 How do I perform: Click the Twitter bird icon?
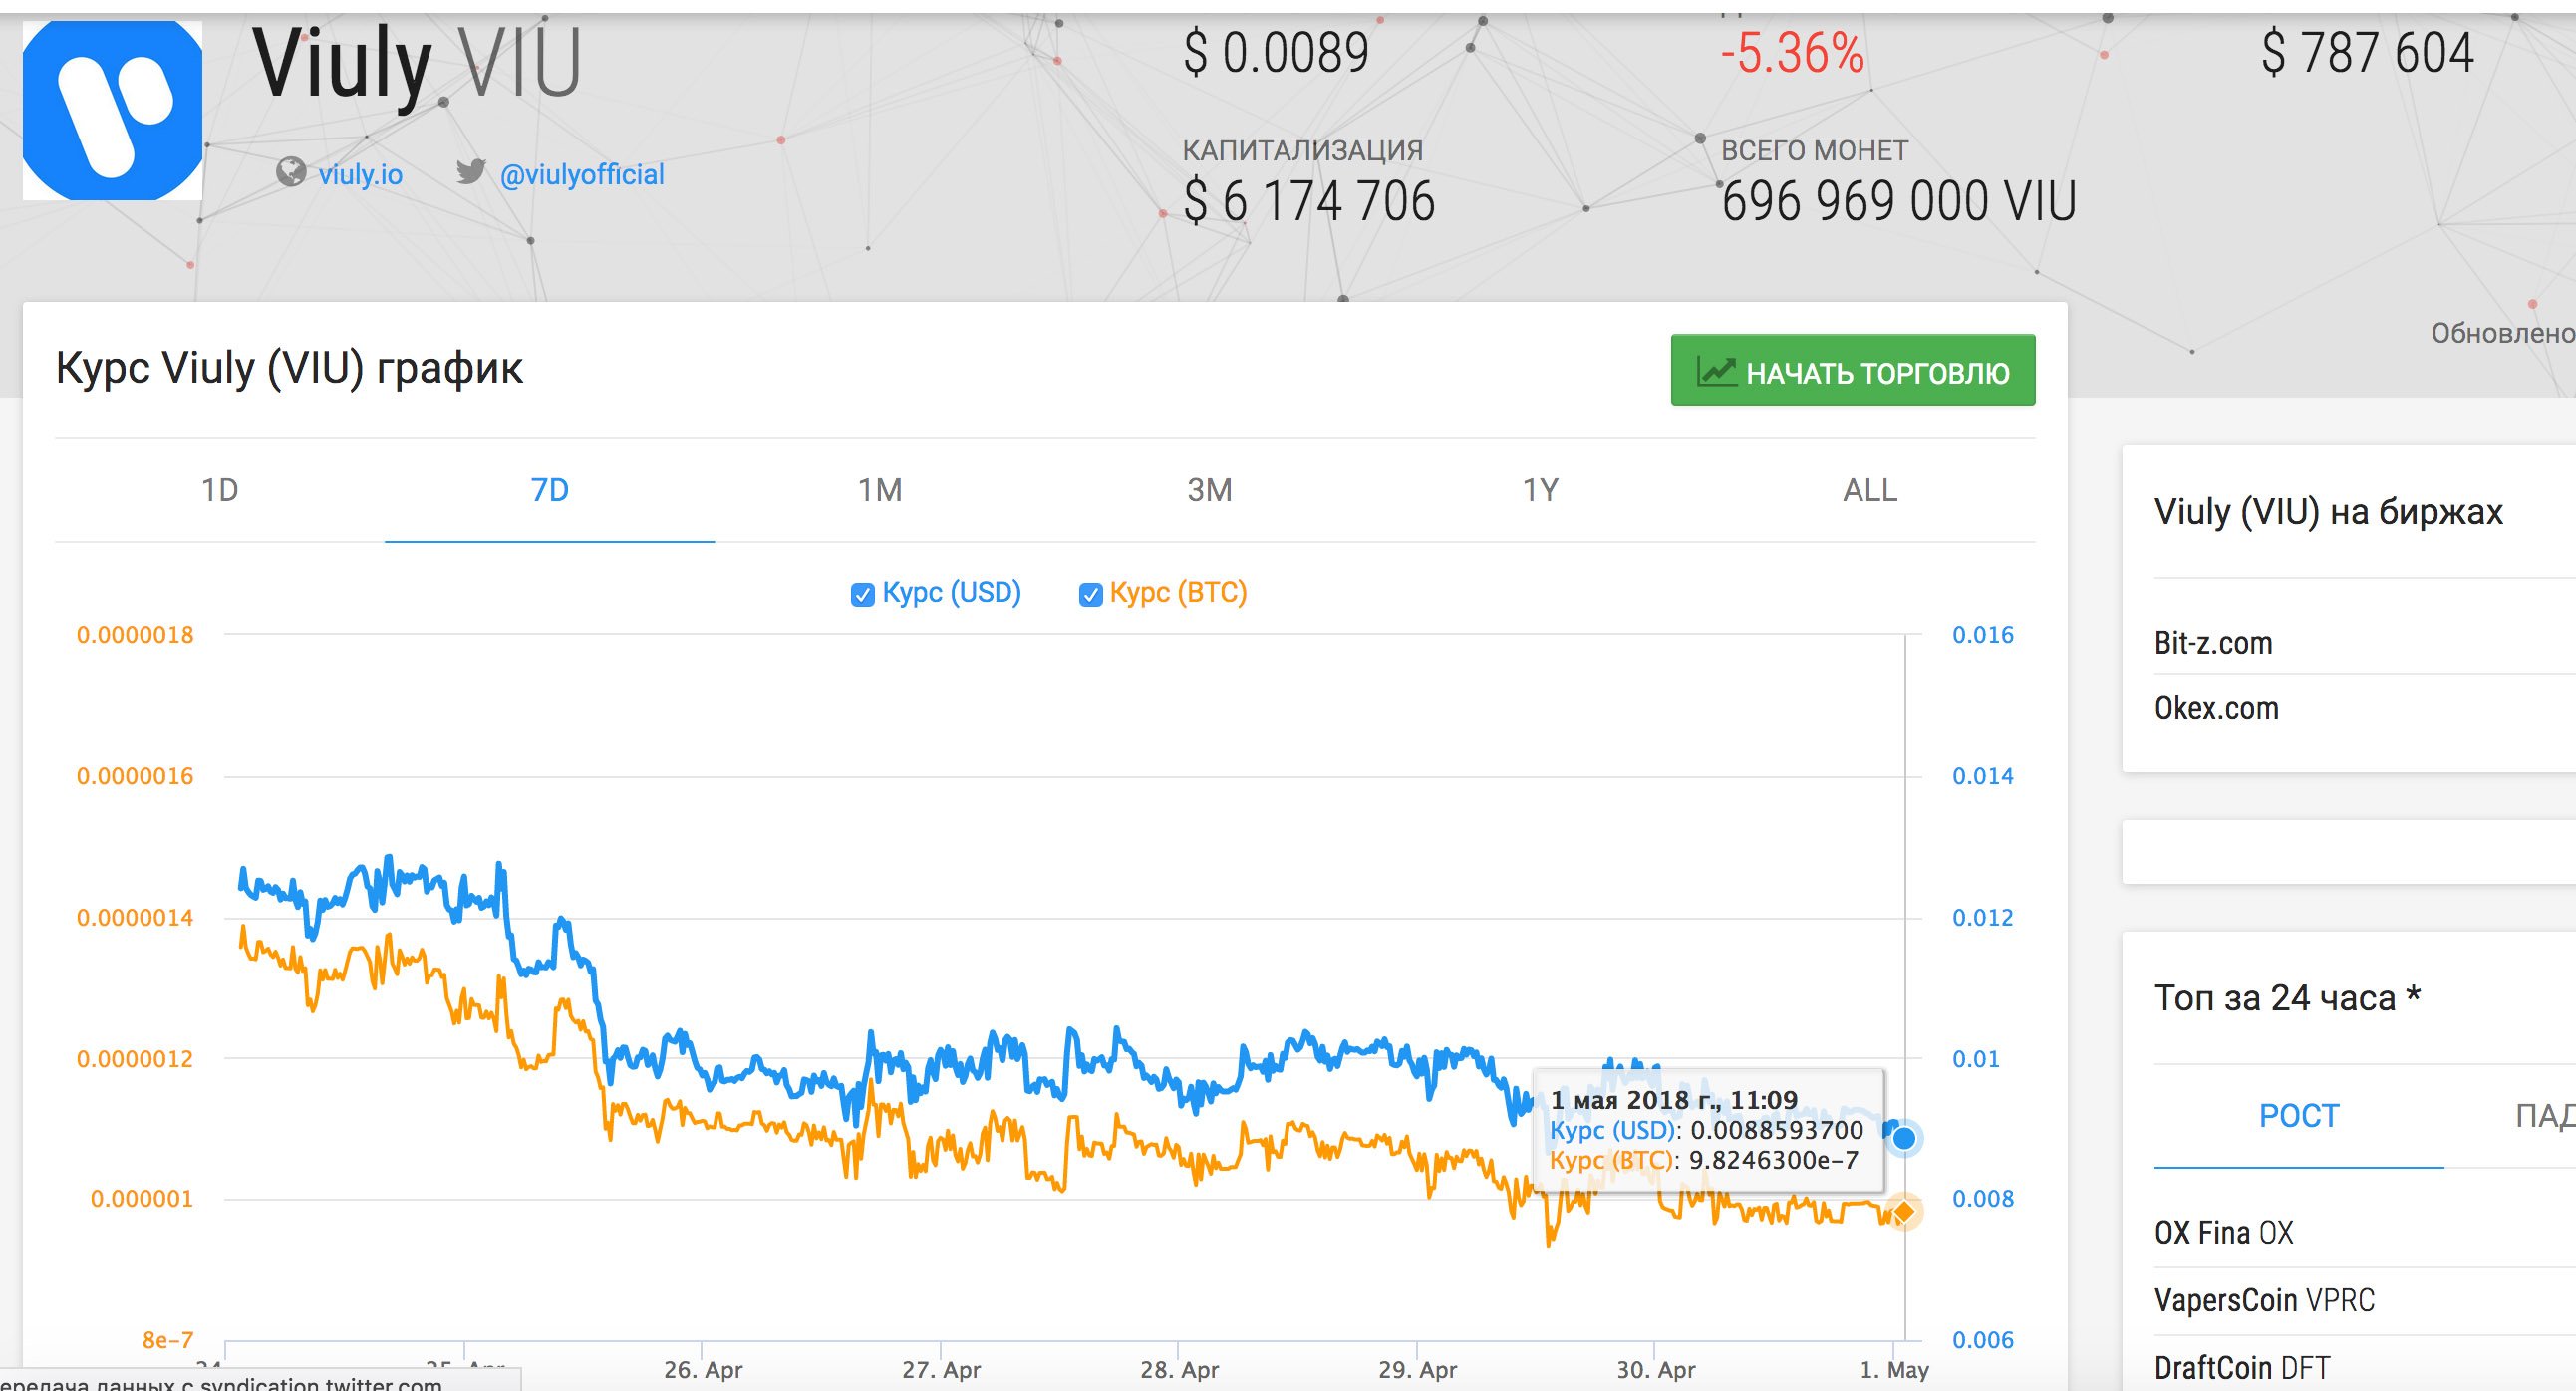(471, 172)
